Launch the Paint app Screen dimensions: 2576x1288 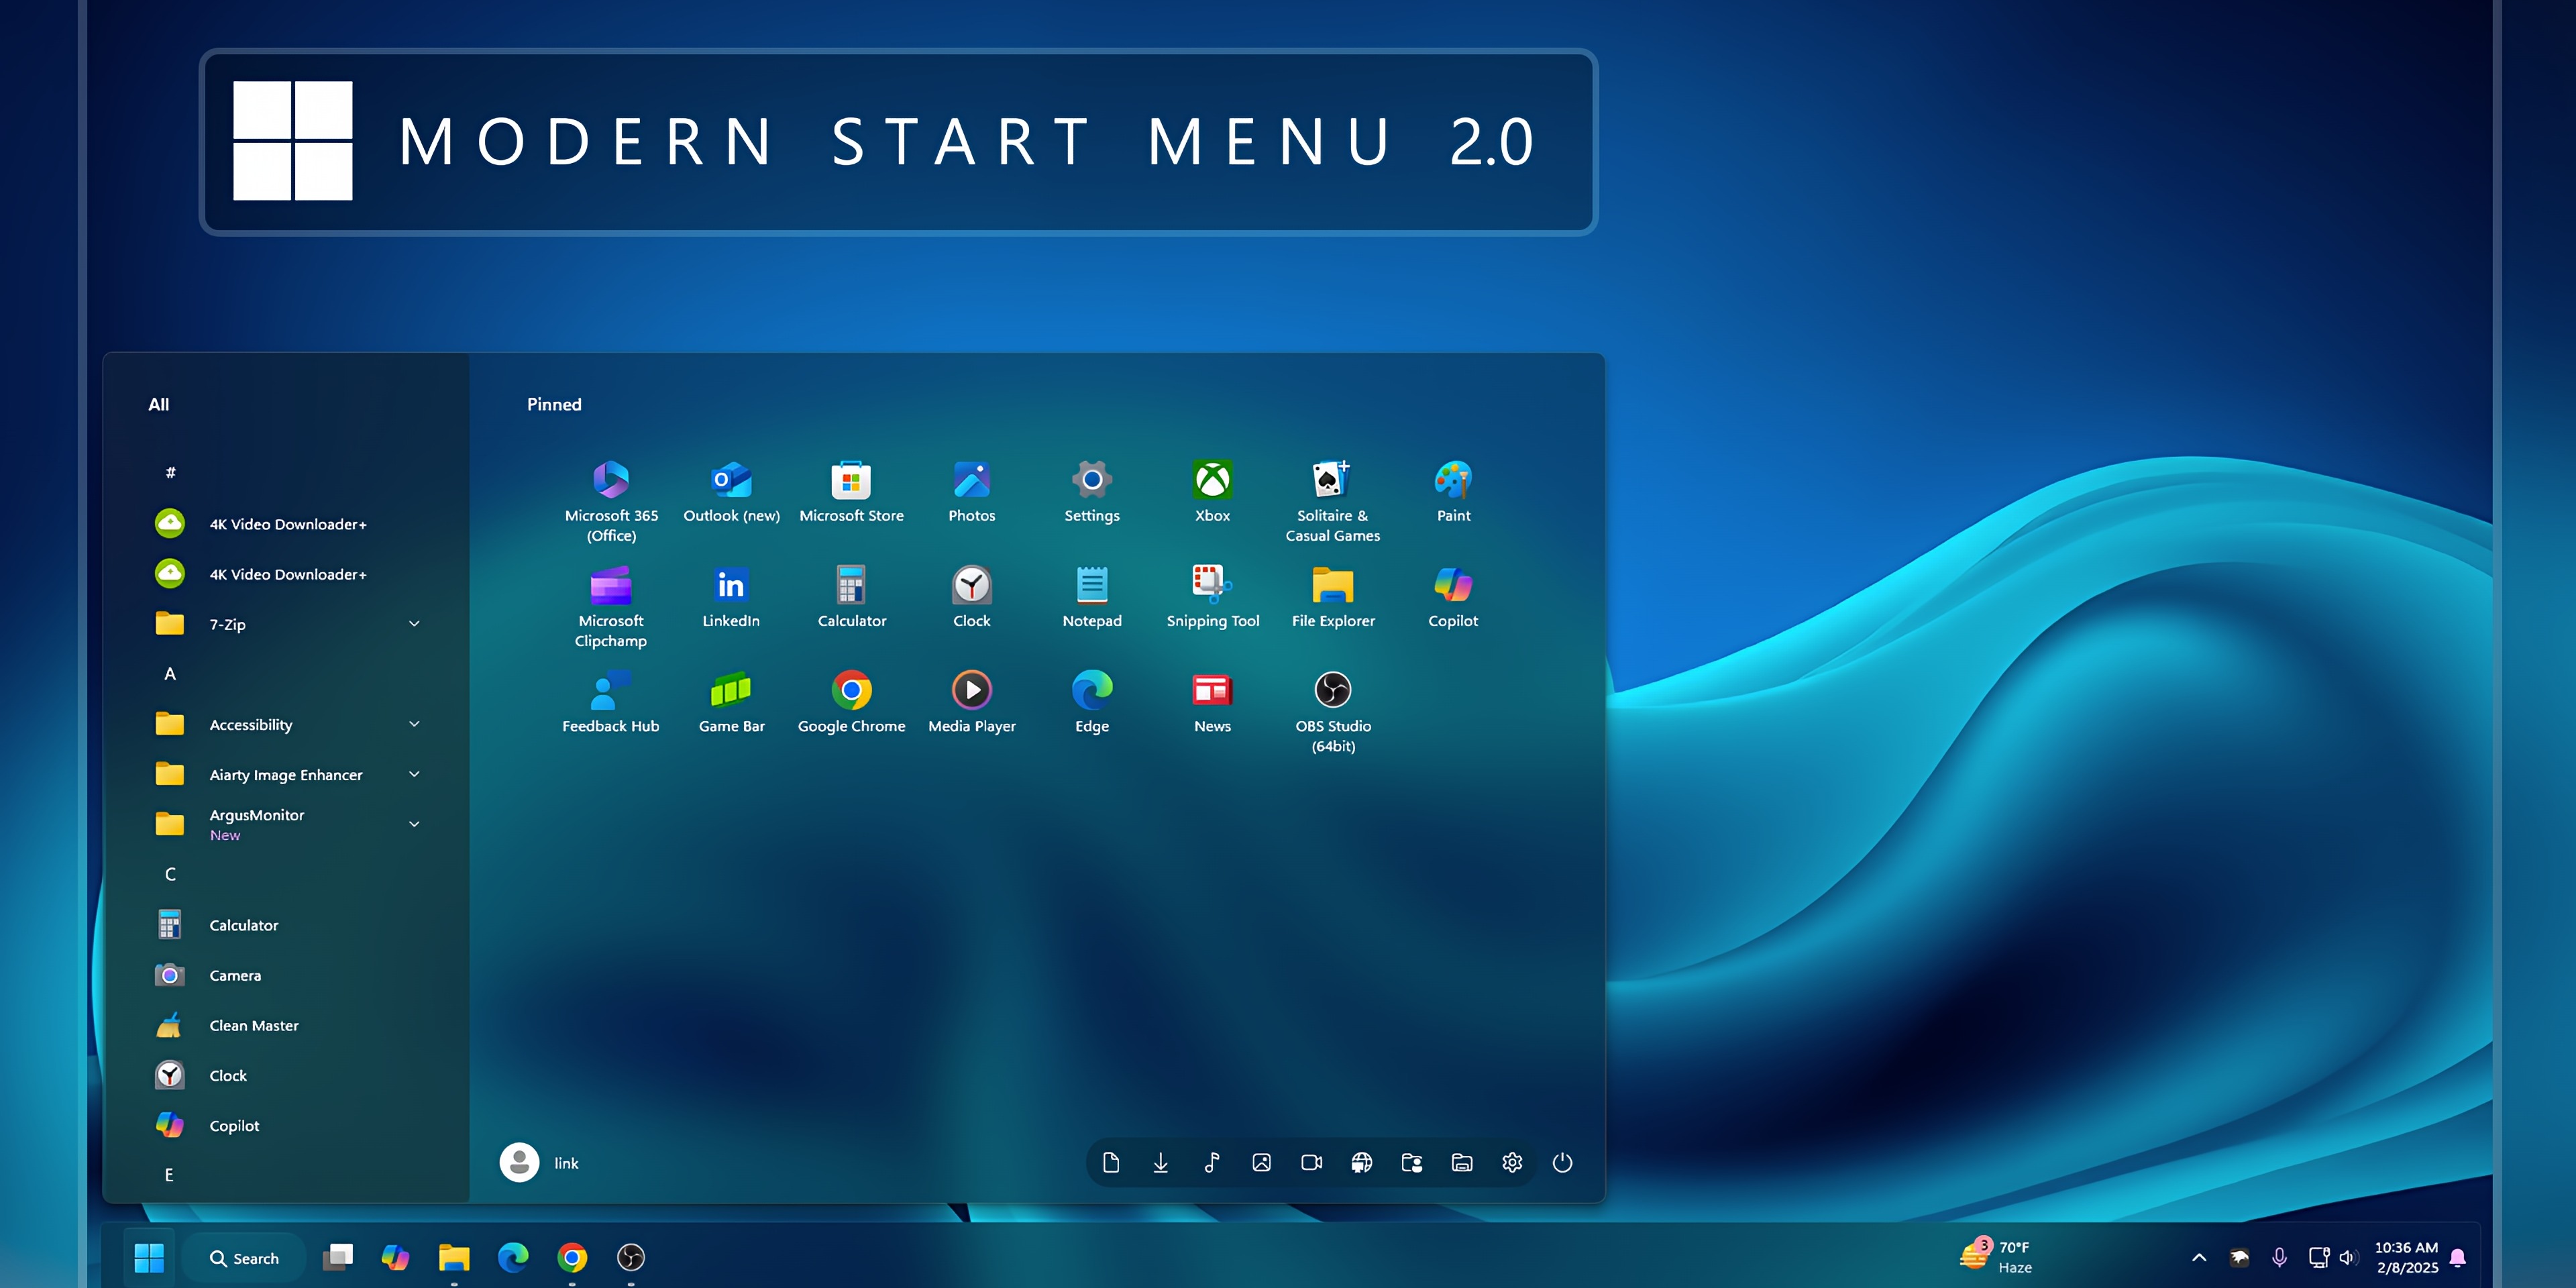coord(1453,491)
